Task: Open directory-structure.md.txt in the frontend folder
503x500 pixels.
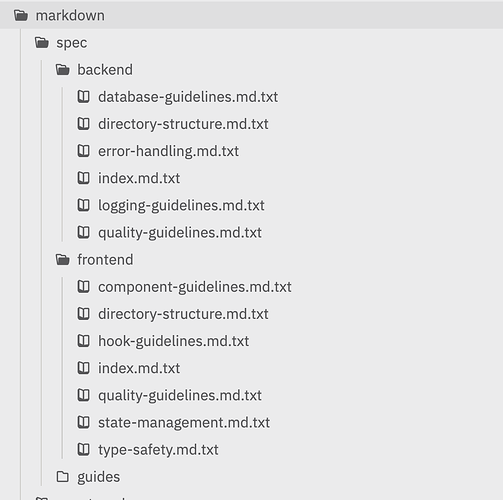Action: tap(183, 314)
